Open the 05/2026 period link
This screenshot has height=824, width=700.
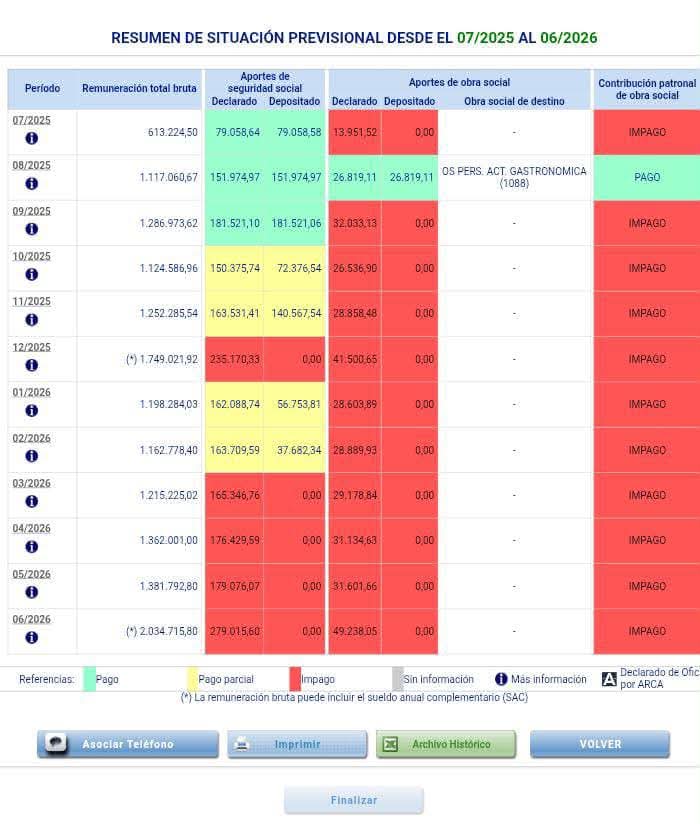pyautogui.click(x=32, y=574)
